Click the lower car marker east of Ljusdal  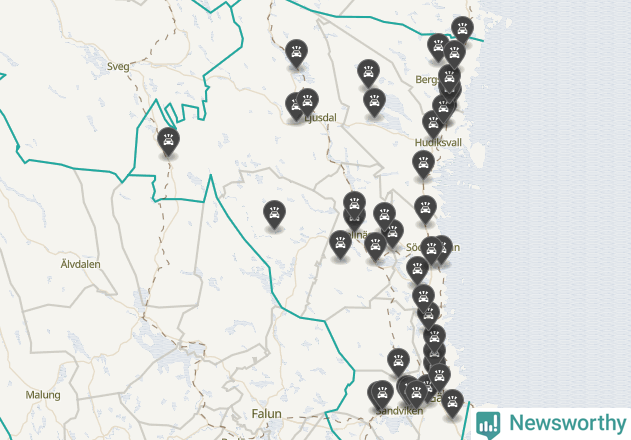[374, 102]
